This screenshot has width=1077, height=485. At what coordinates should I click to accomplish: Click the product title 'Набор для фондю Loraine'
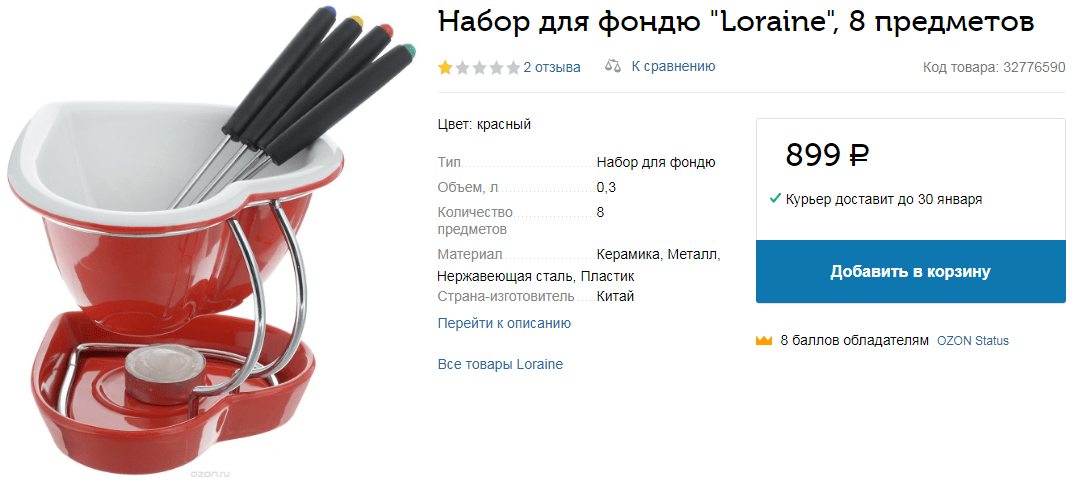pyautogui.click(x=736, y=23)
